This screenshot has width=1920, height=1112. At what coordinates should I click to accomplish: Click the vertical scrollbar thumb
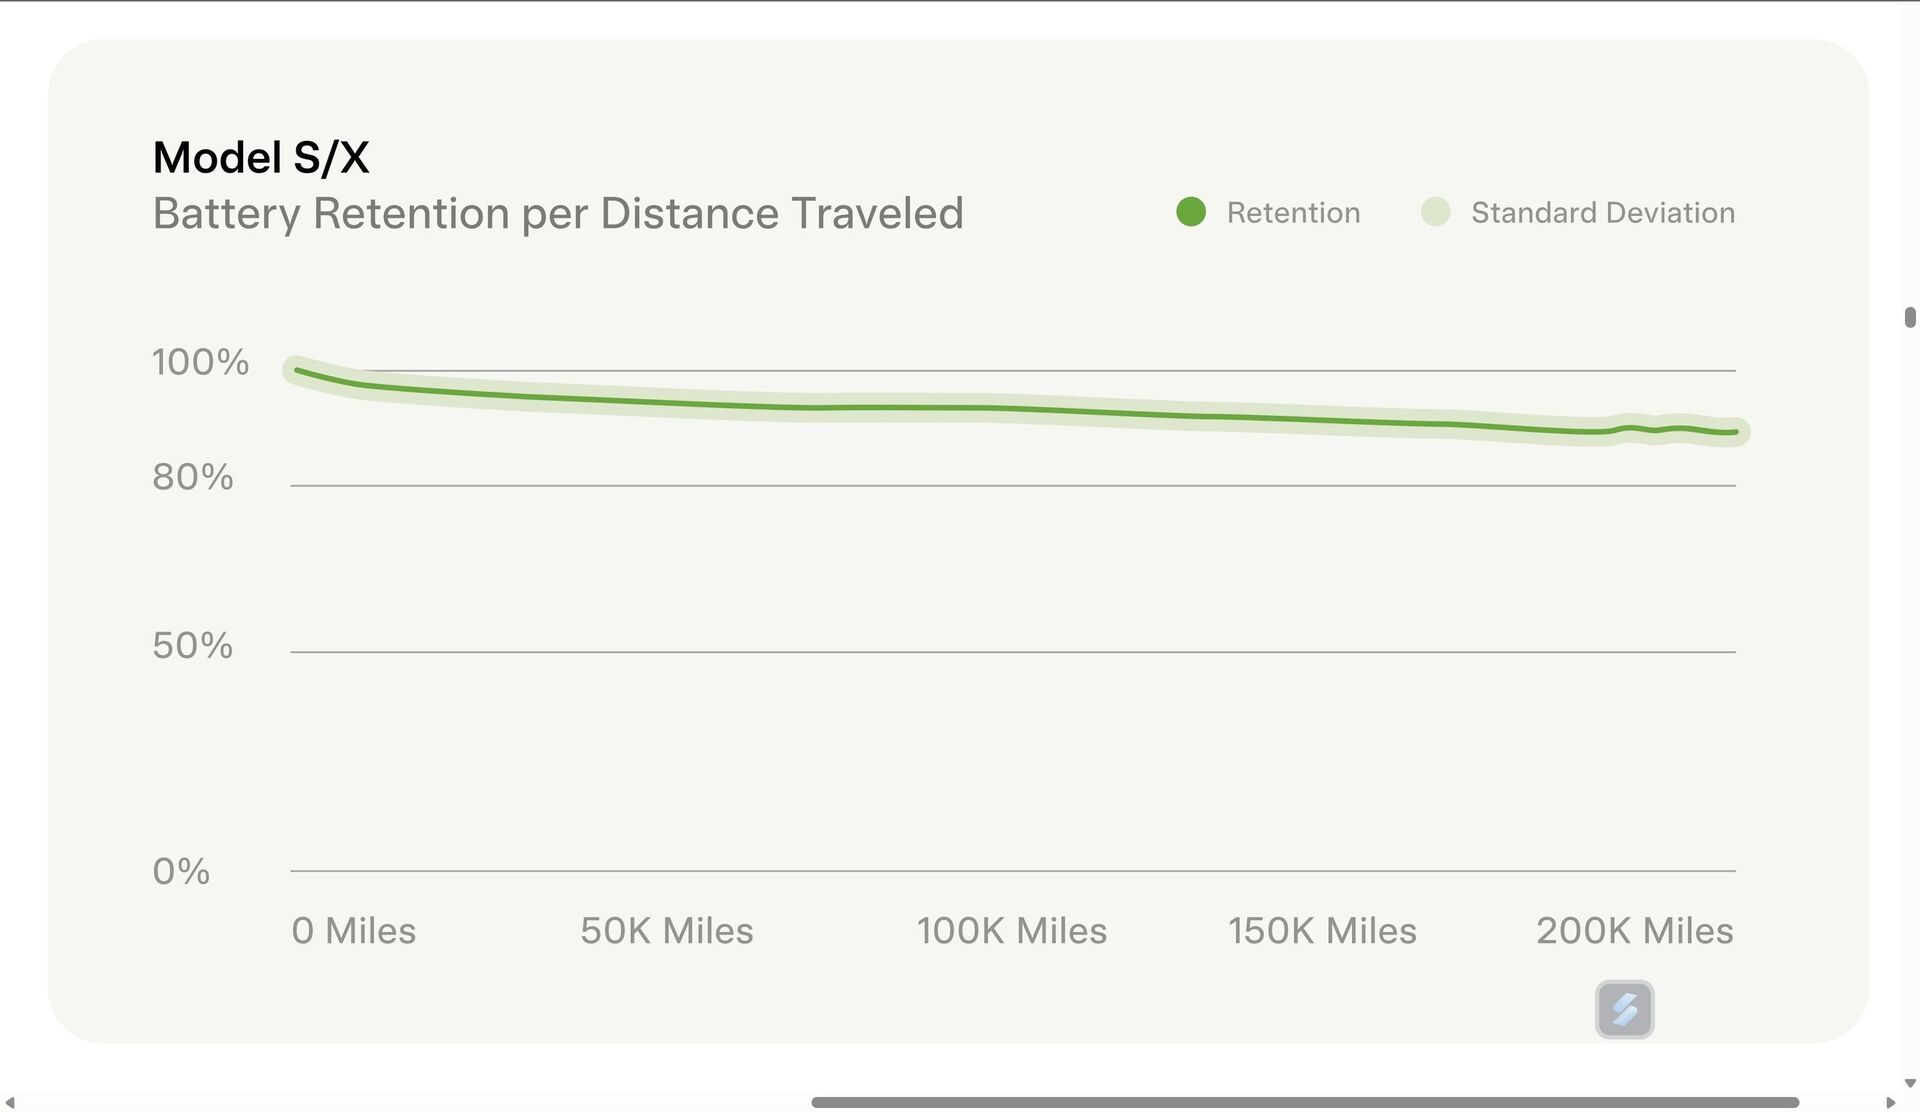pyautogui.click(x=1910, y=317)
